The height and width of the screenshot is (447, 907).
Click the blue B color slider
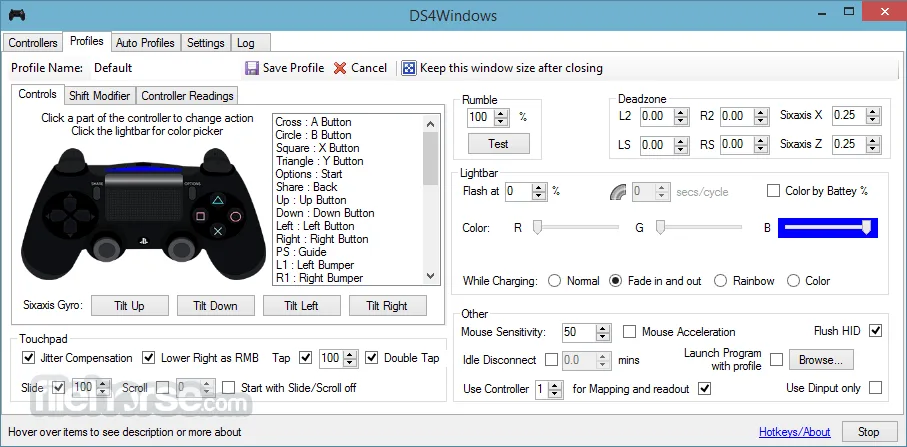tap(828, 228)
